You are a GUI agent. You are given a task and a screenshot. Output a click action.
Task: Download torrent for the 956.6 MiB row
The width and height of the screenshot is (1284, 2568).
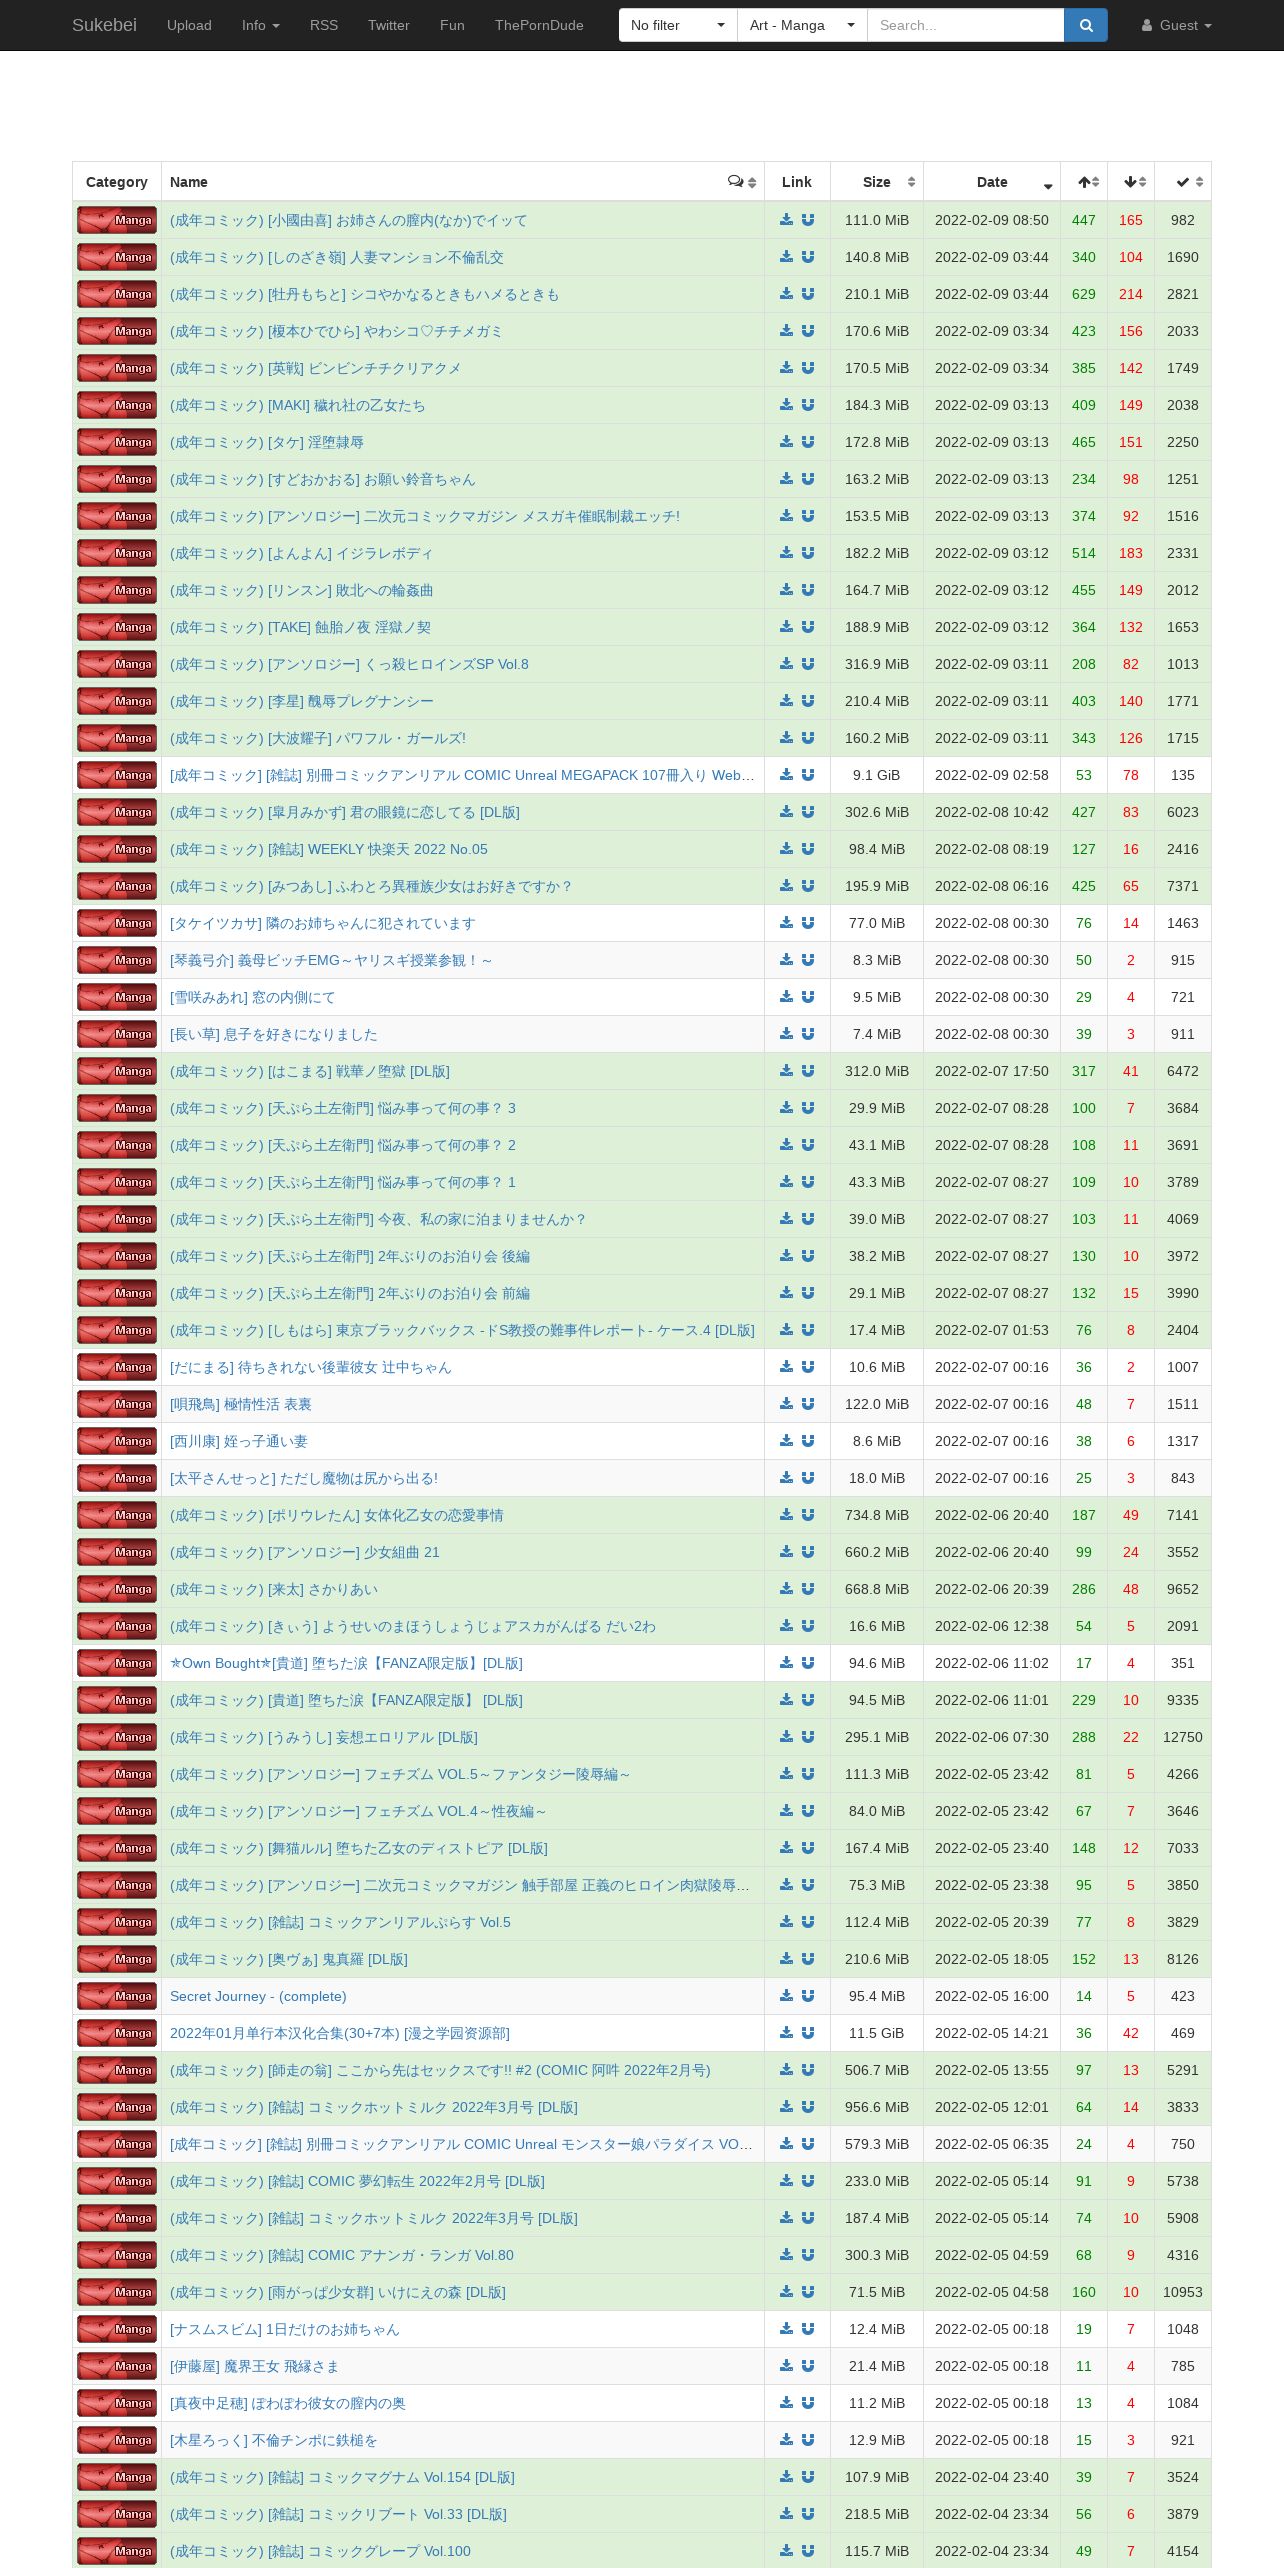tap(786, 2107)
